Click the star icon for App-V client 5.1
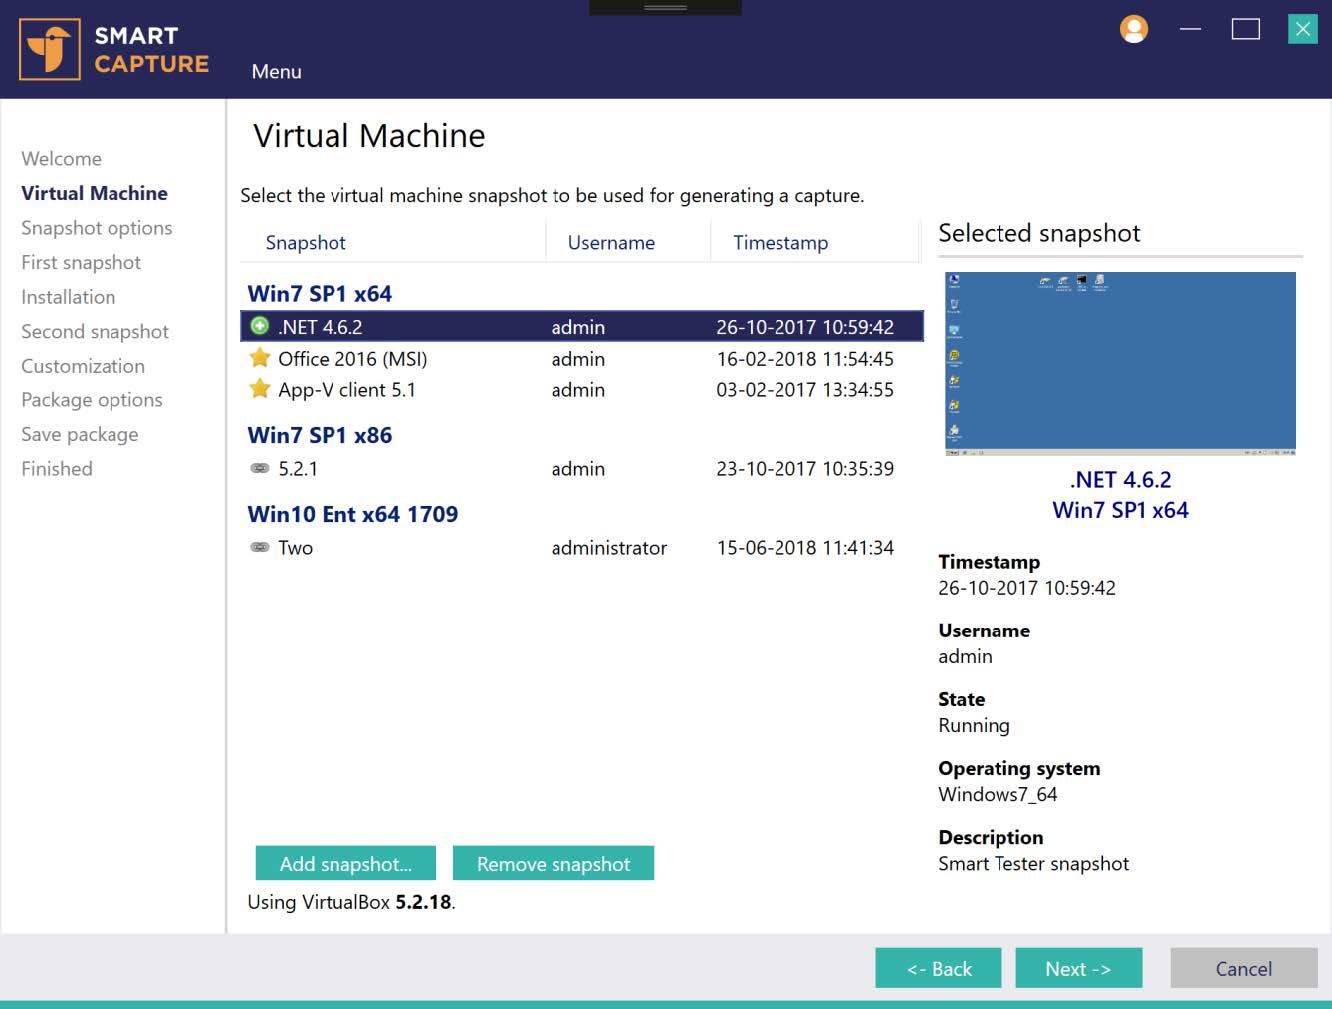Viewport: 1332px width, 1009px height. (260, 389)
